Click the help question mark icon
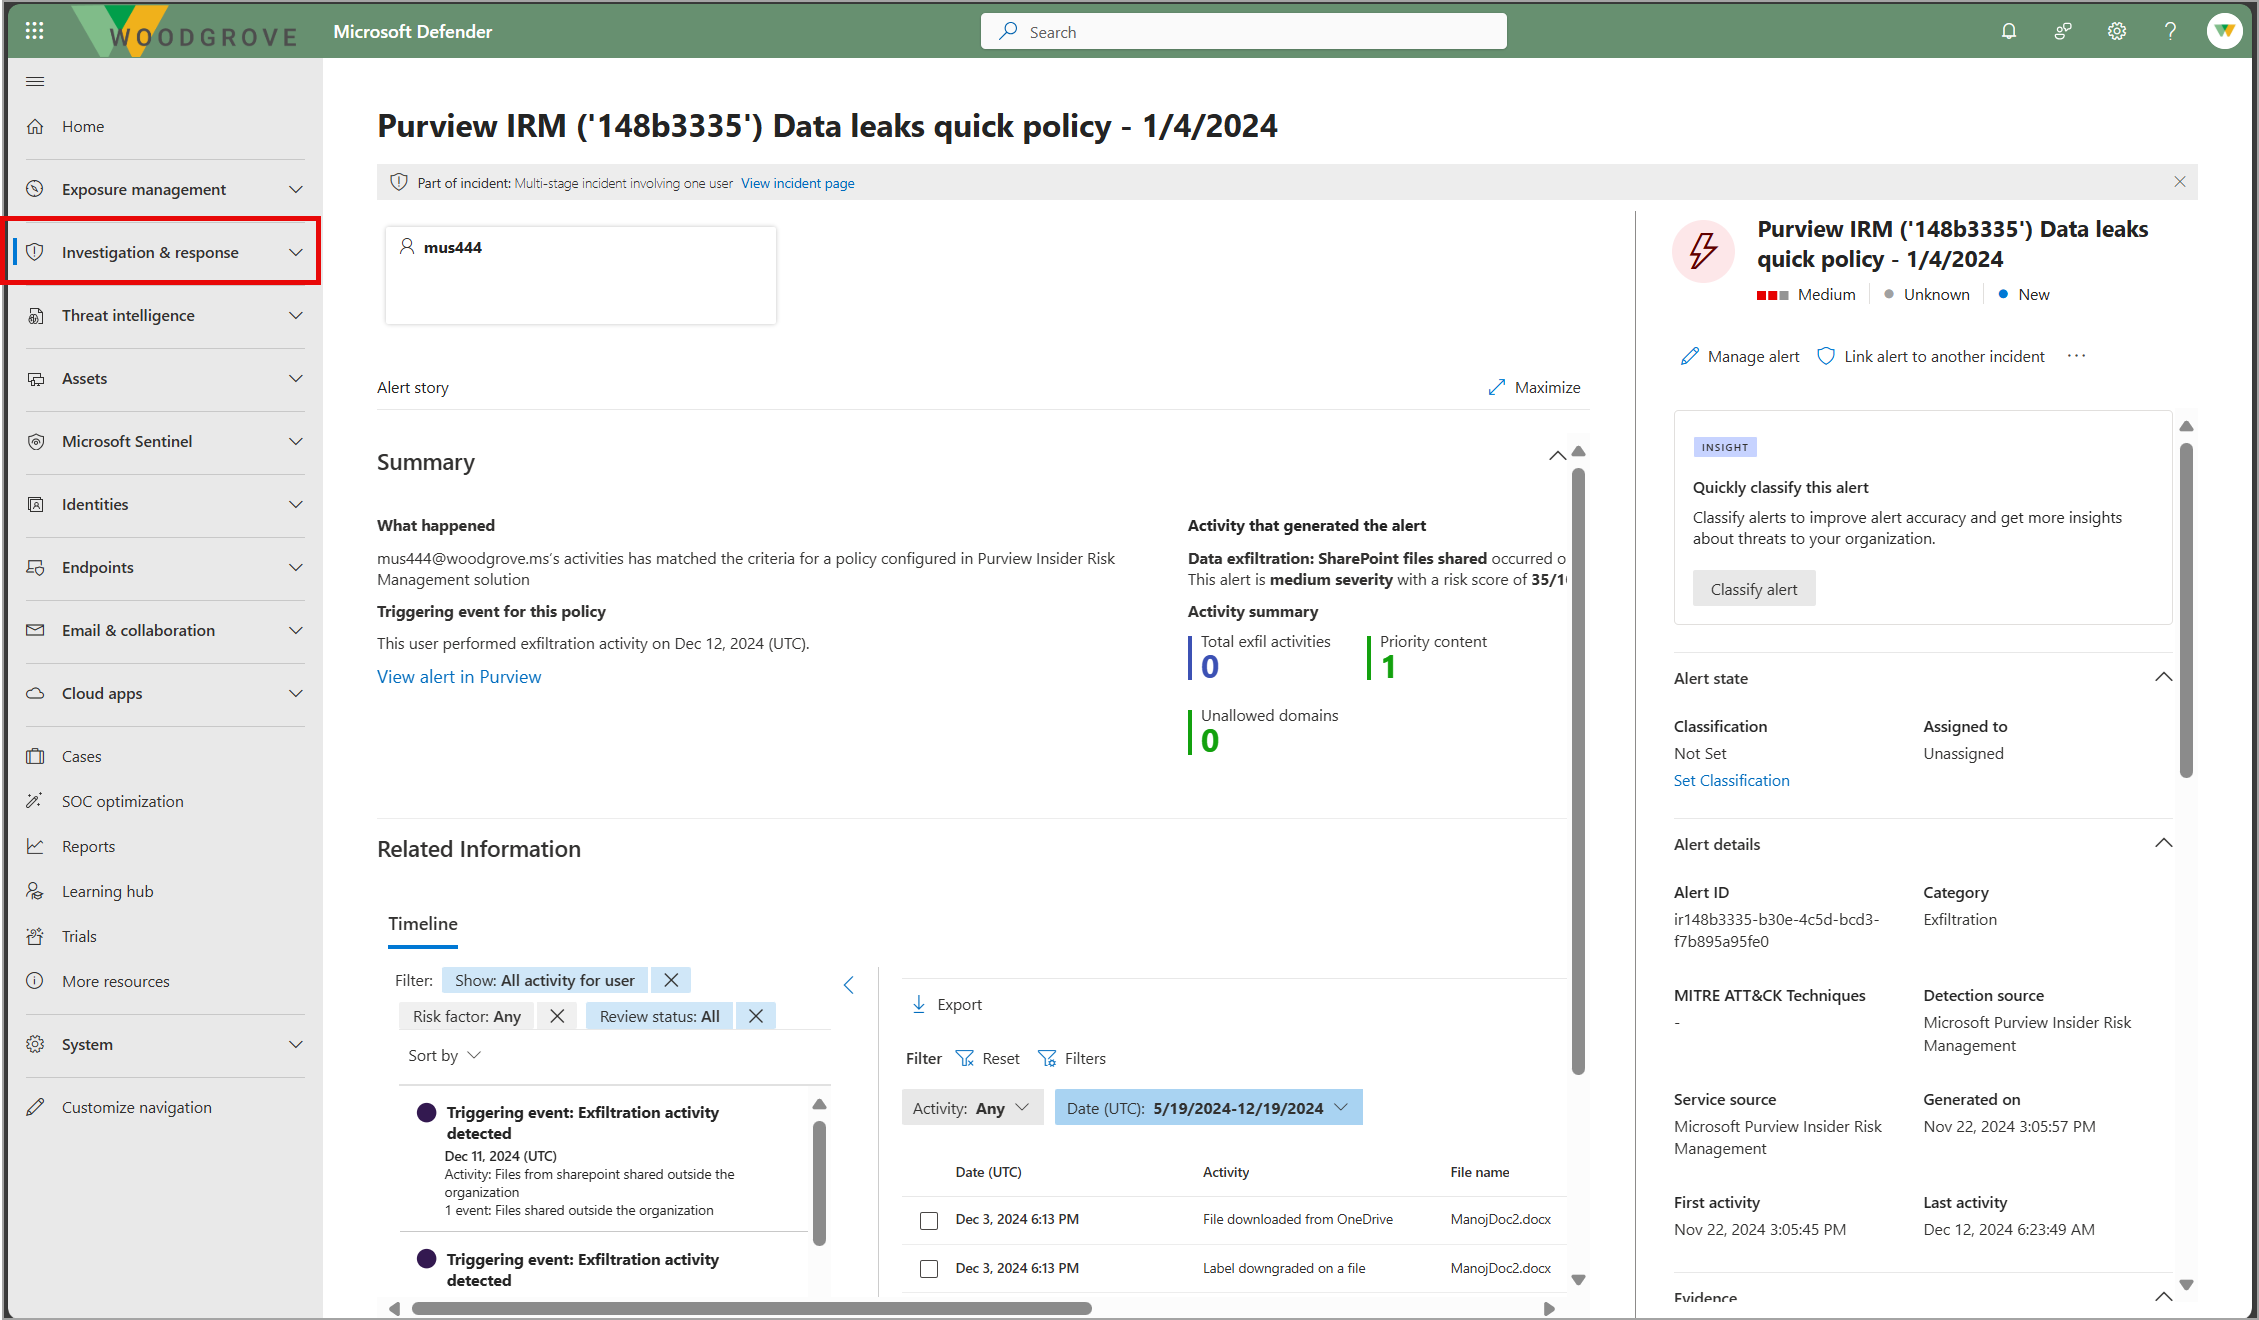The height and width of the screenshot is (1320, 2259). click(2170, 31)
